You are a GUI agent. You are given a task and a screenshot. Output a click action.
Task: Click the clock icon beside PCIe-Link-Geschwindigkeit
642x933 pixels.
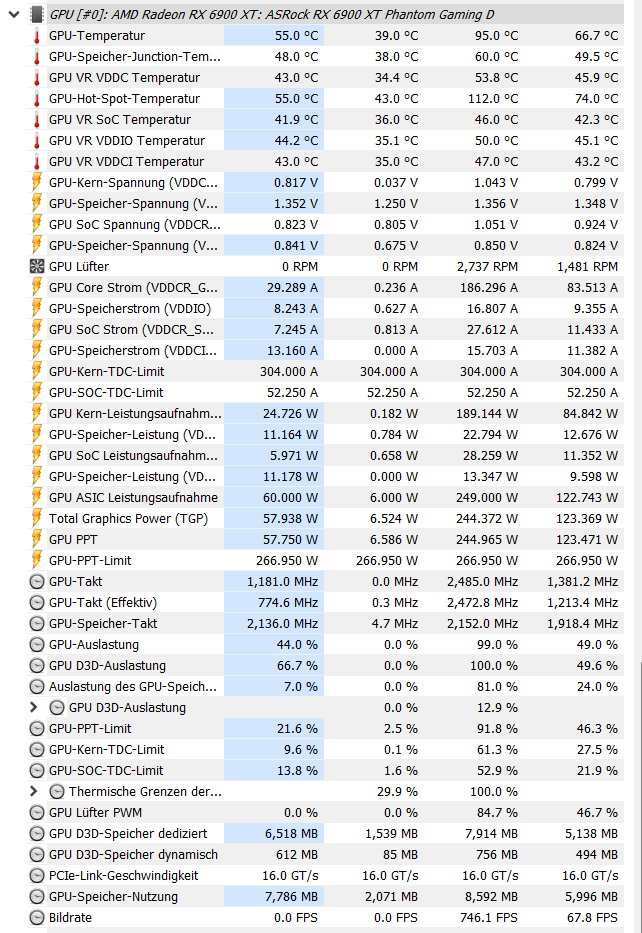[x=37, y=876]
